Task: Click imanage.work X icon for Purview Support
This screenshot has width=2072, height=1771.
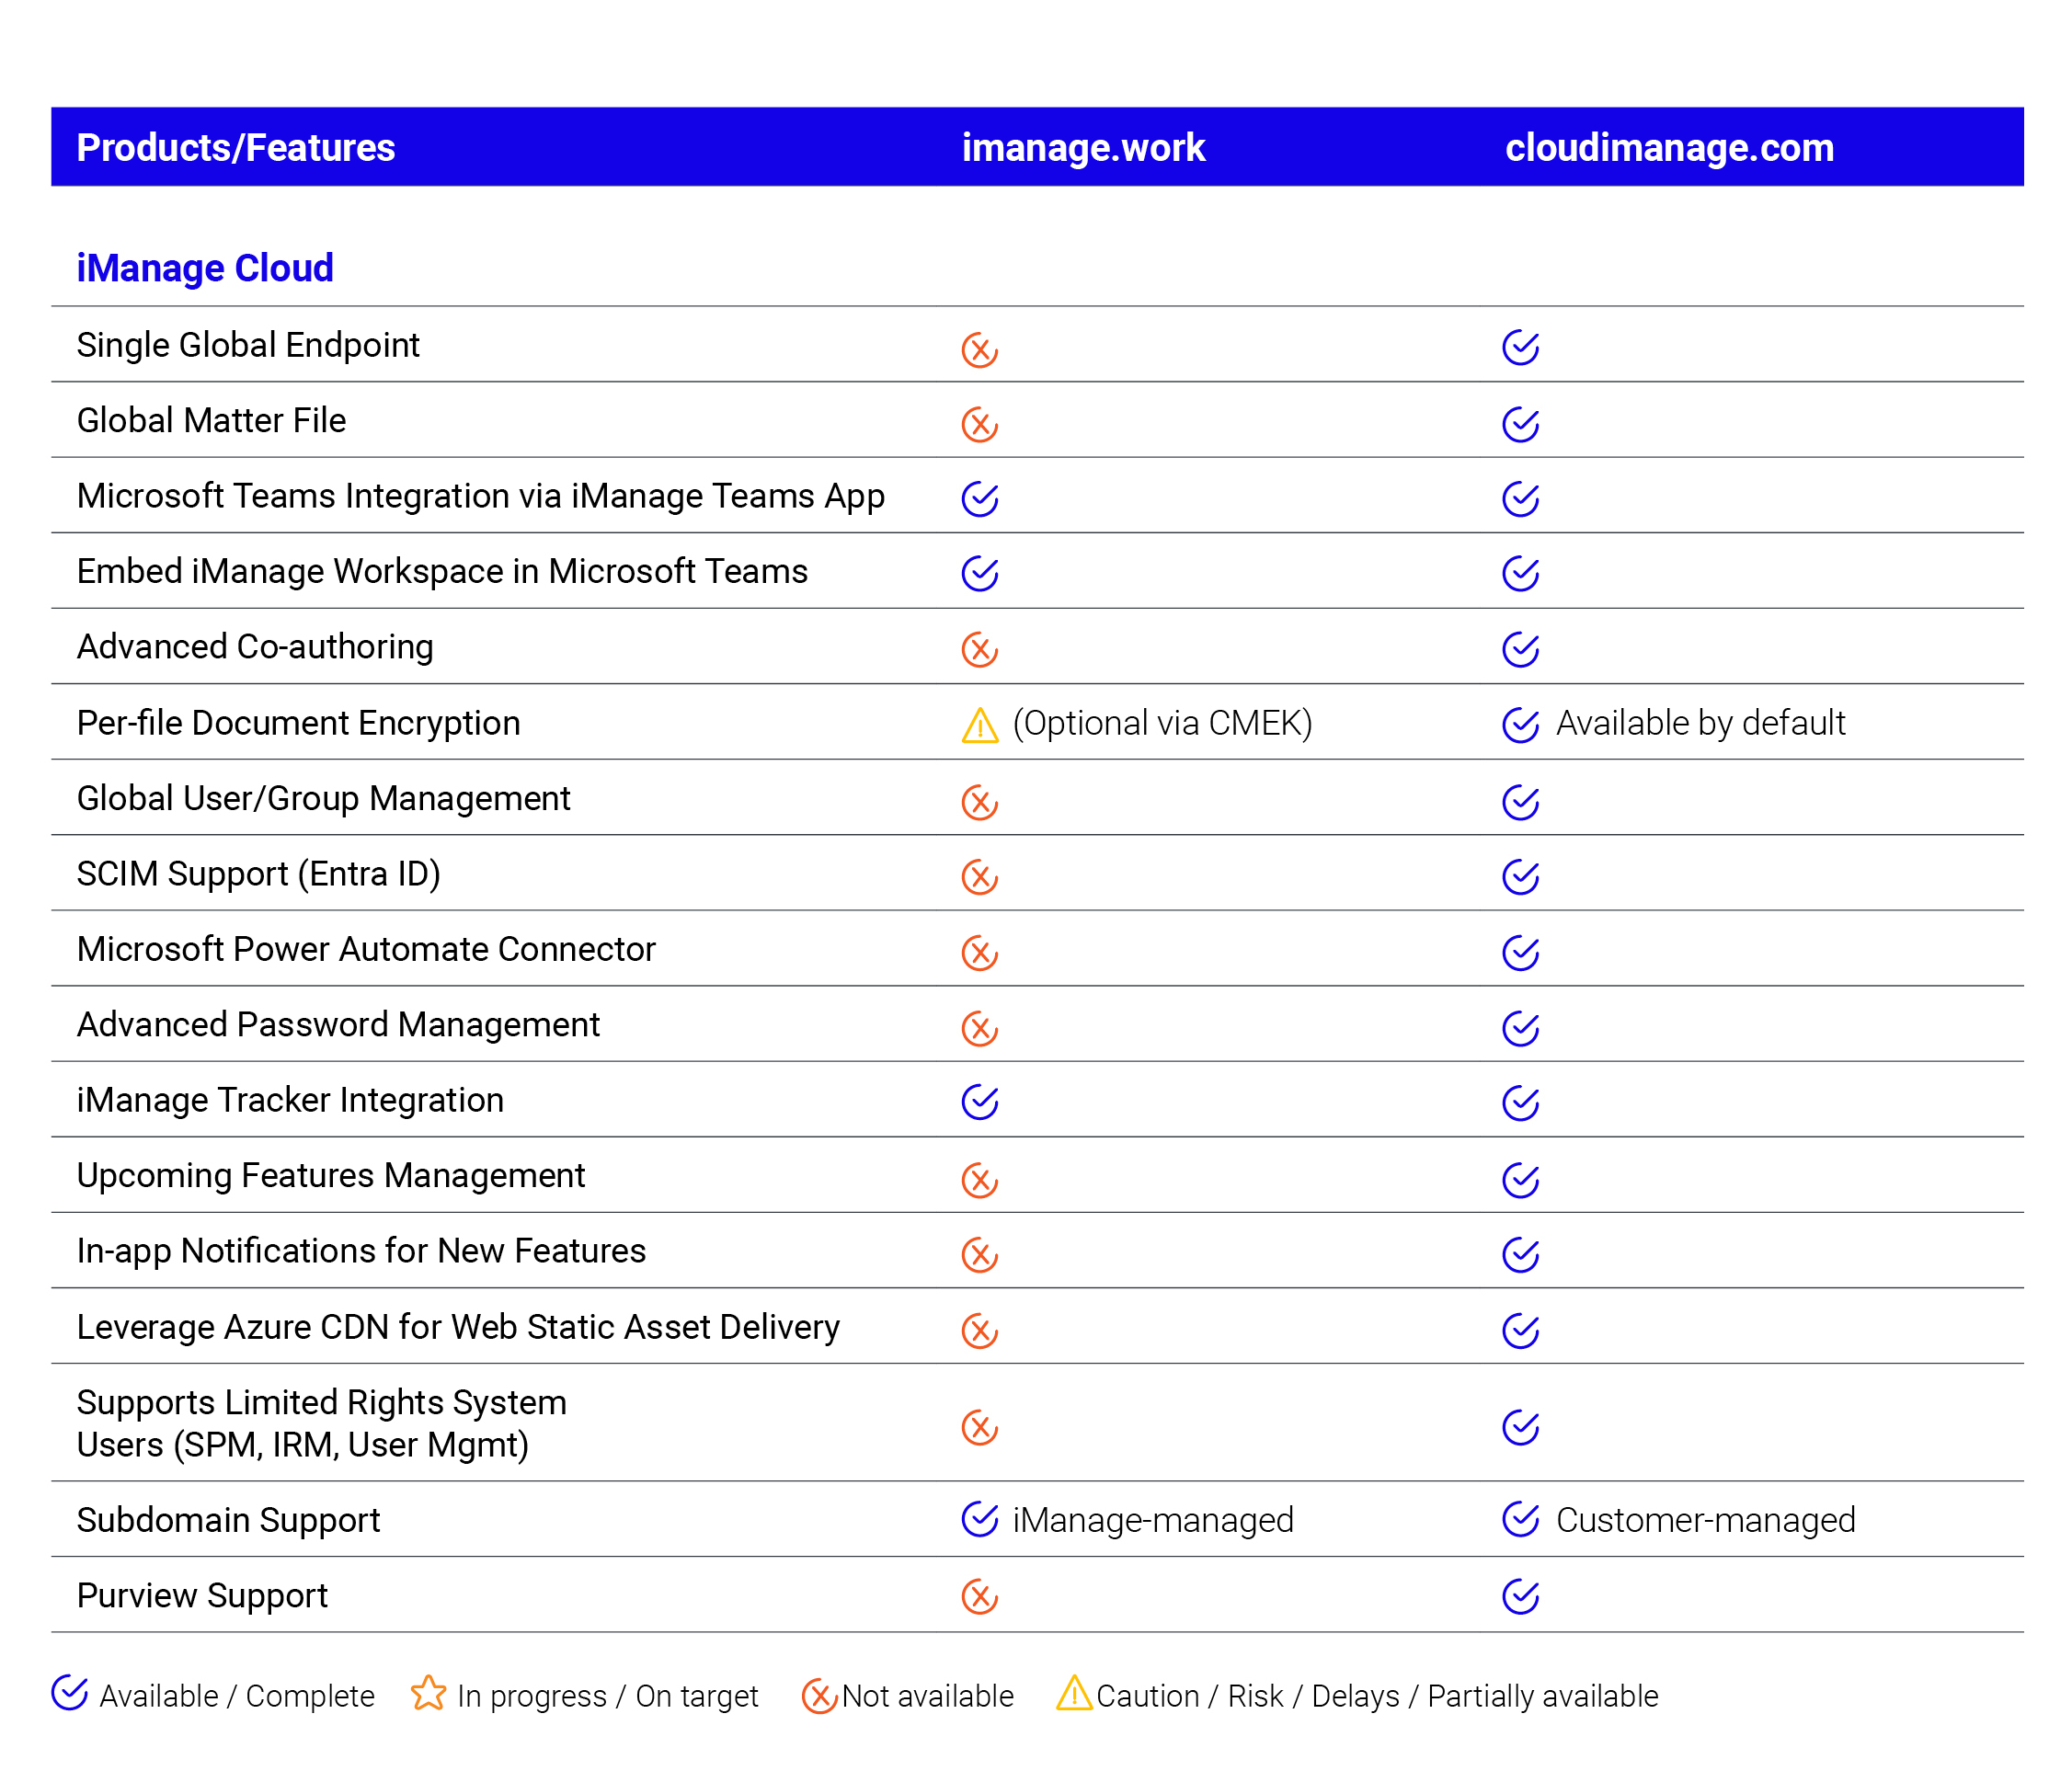Action: 979,1596
